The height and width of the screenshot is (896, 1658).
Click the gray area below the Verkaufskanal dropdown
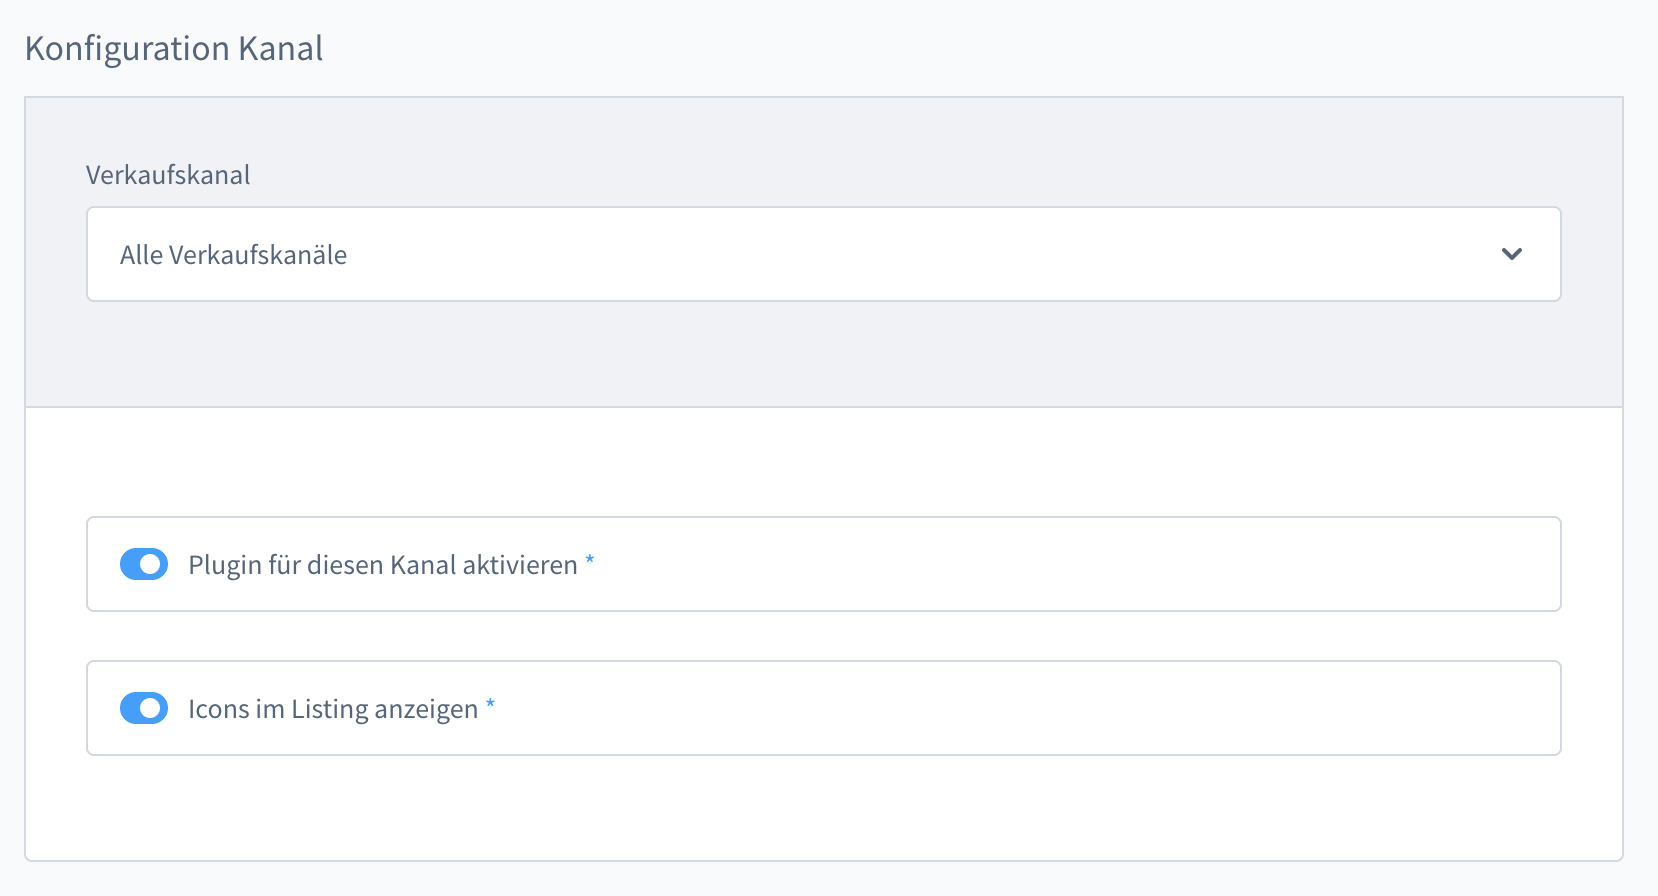tap(823, 355)
